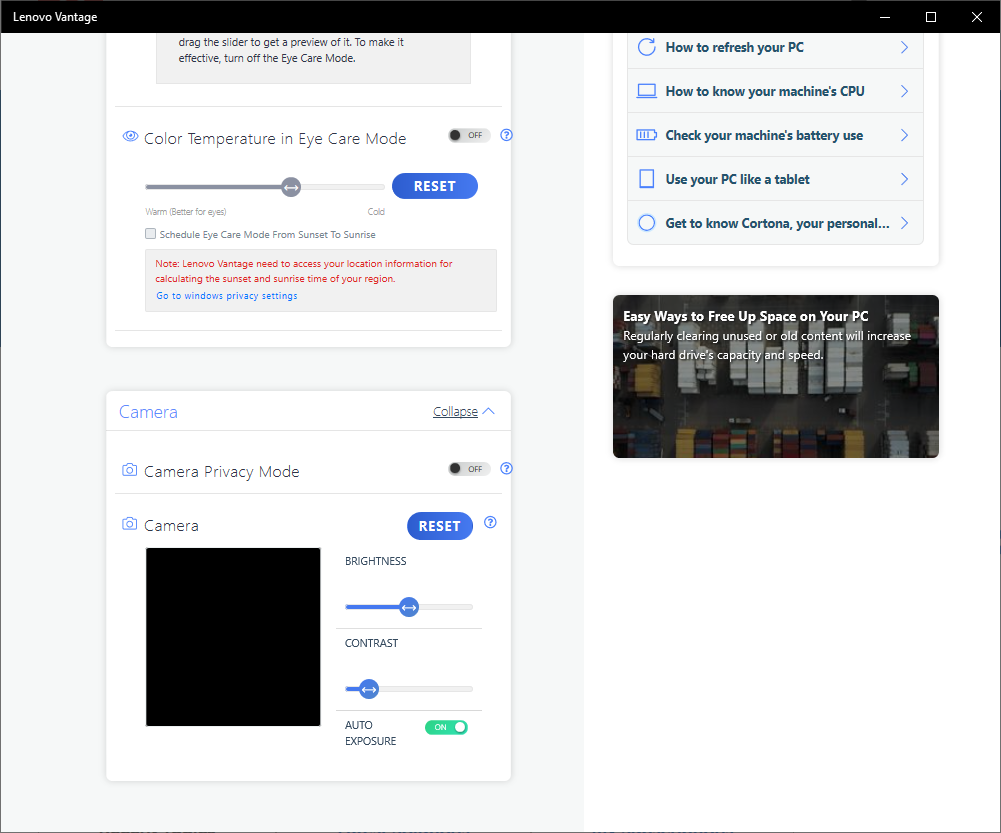Open Get to know Cortana article
Viewport: 1001px width, 833px height.
(775, 222)
